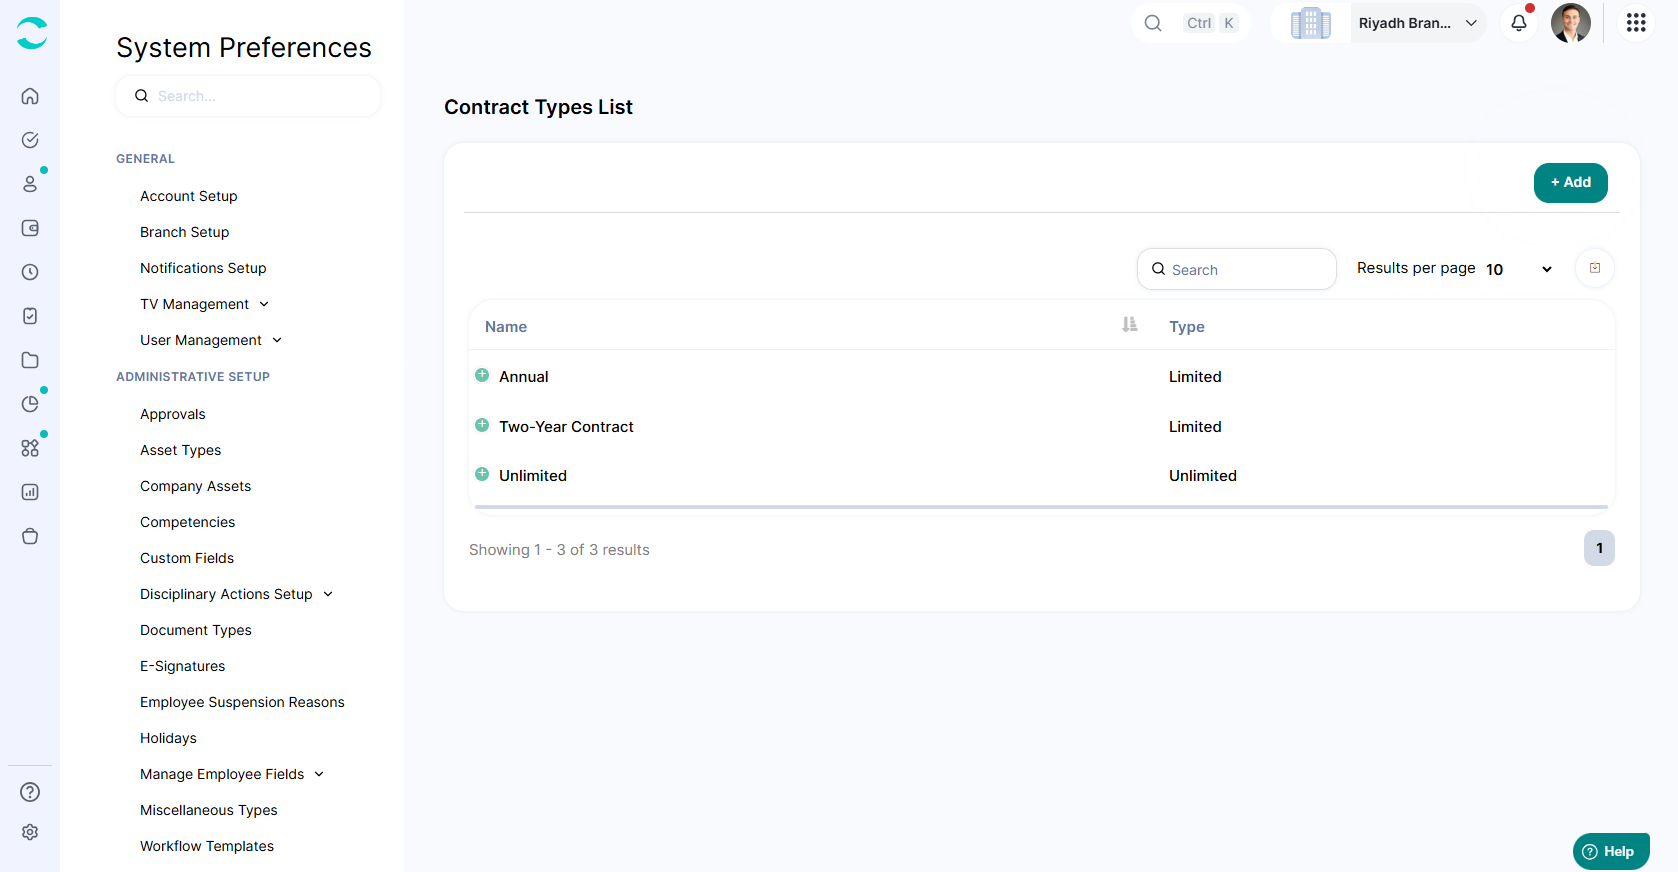Expand the Annual row plus icon
1678x872 pixels.
(x=482, y=375)
